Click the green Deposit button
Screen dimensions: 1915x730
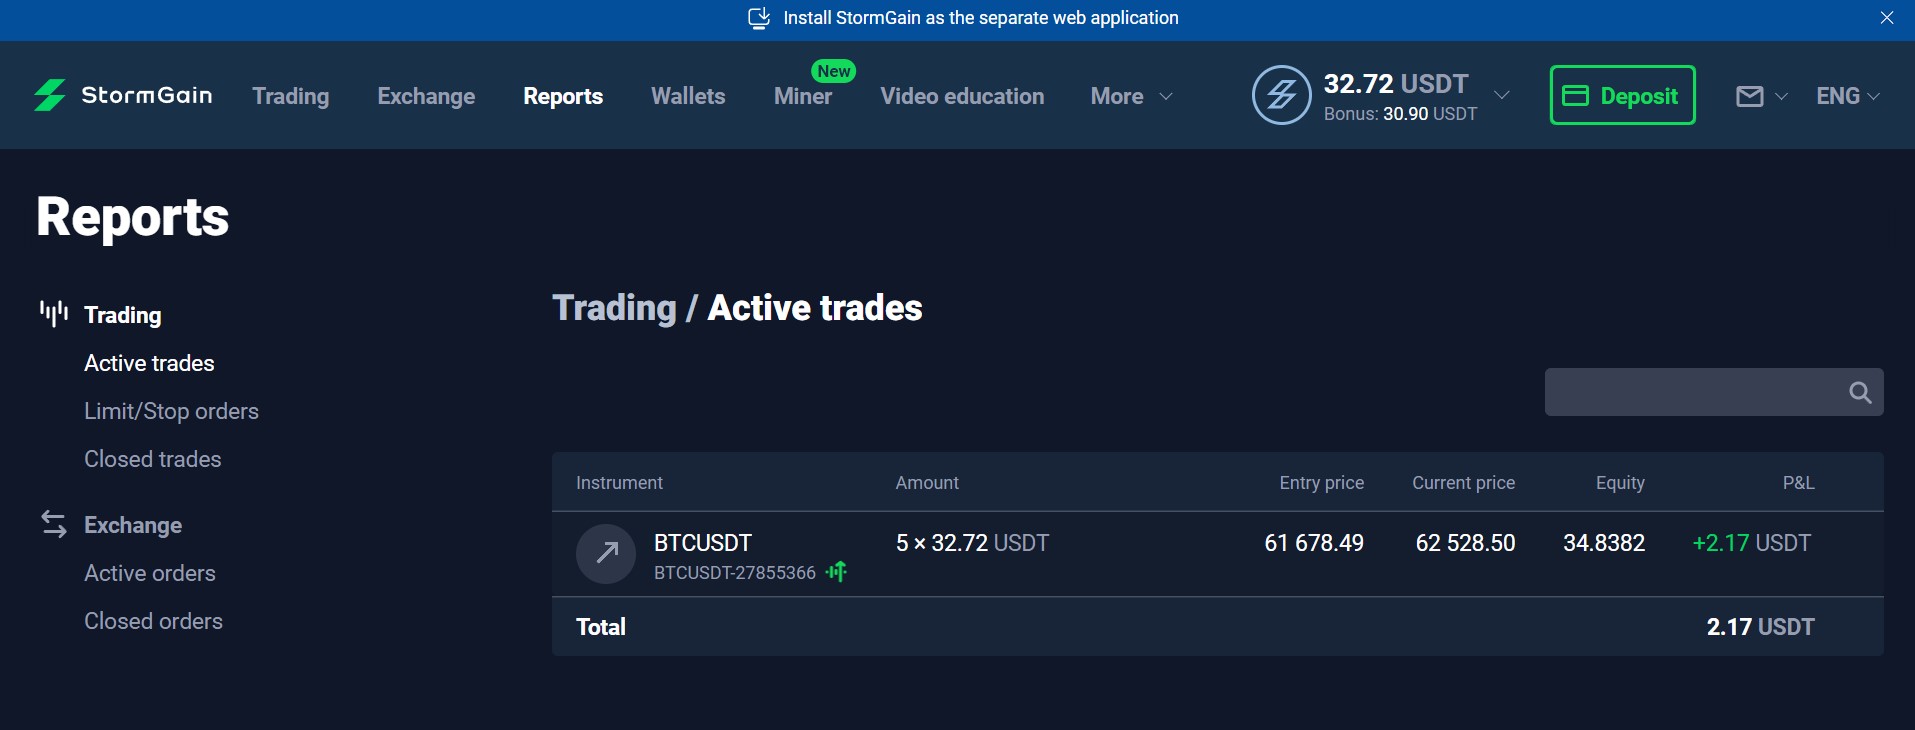[1622, 95]
